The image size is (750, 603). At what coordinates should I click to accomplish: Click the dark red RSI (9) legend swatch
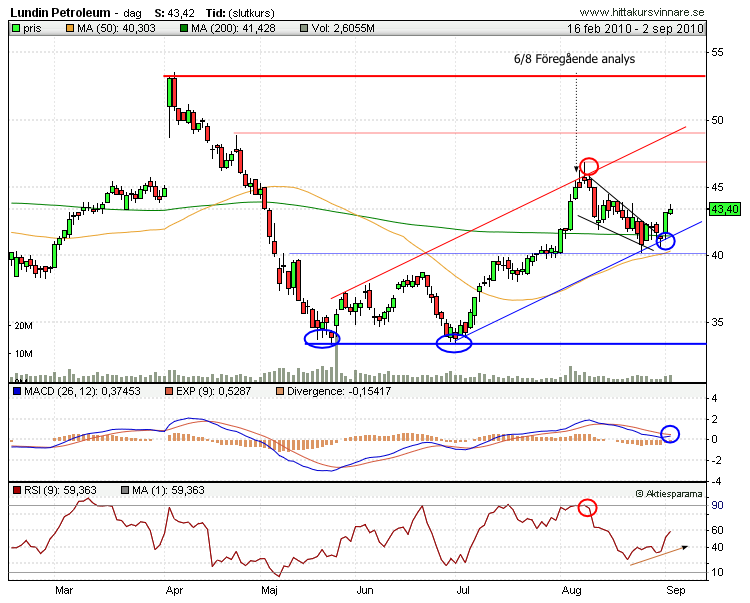coord(17,490)
